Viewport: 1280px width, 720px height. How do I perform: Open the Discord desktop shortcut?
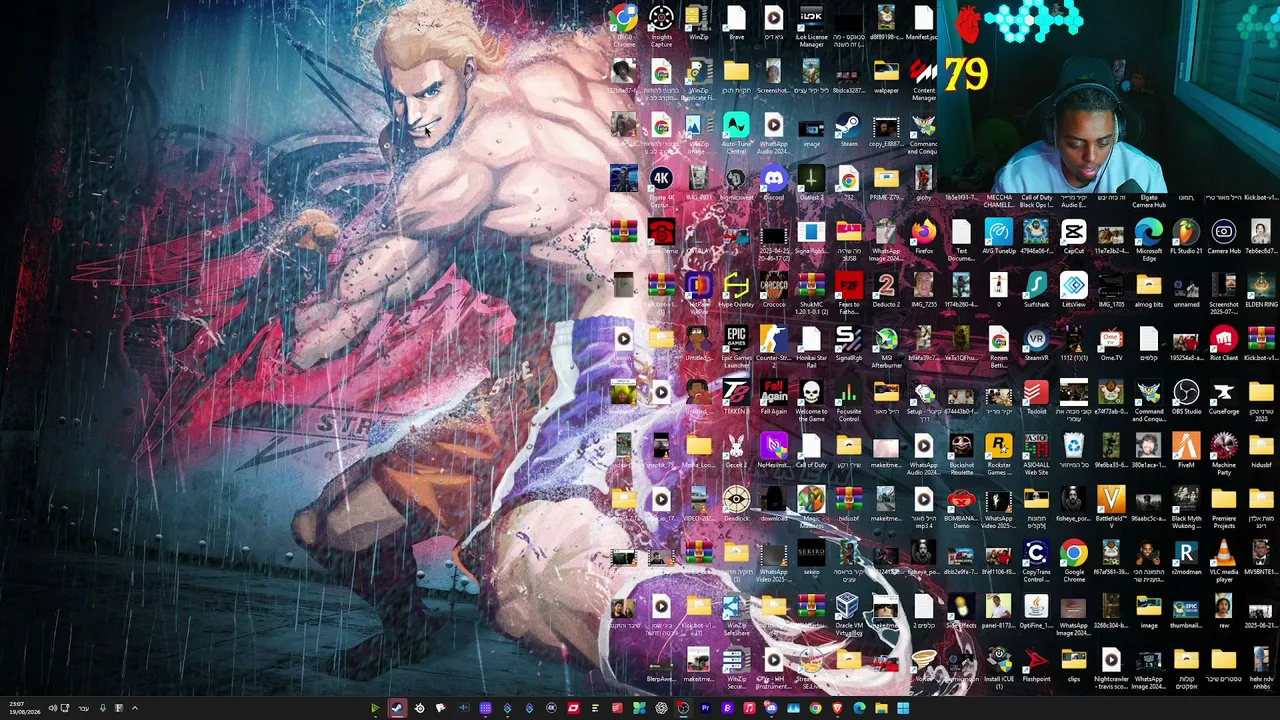(773, 185)
